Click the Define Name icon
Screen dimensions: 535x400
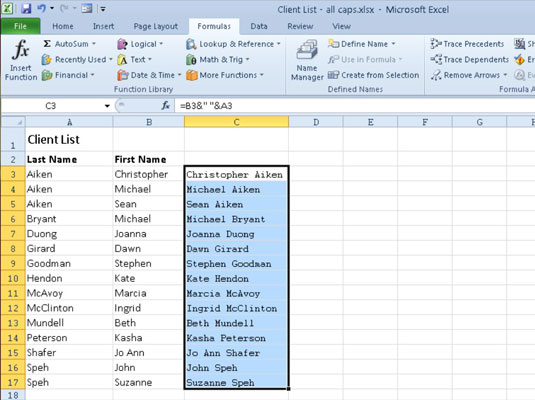pos(333,44)
